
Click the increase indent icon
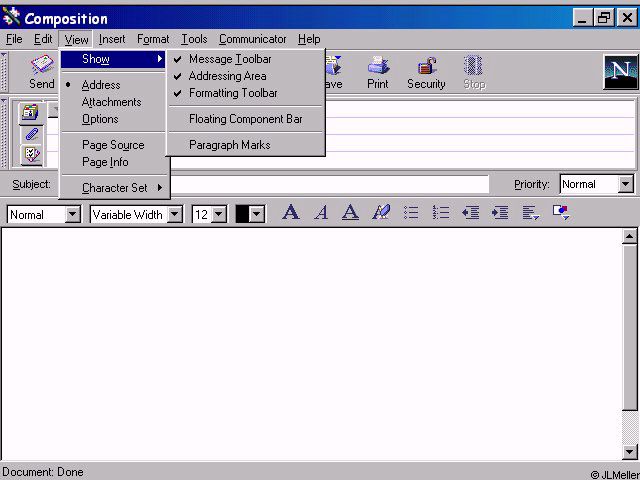(x=500, y=213)
